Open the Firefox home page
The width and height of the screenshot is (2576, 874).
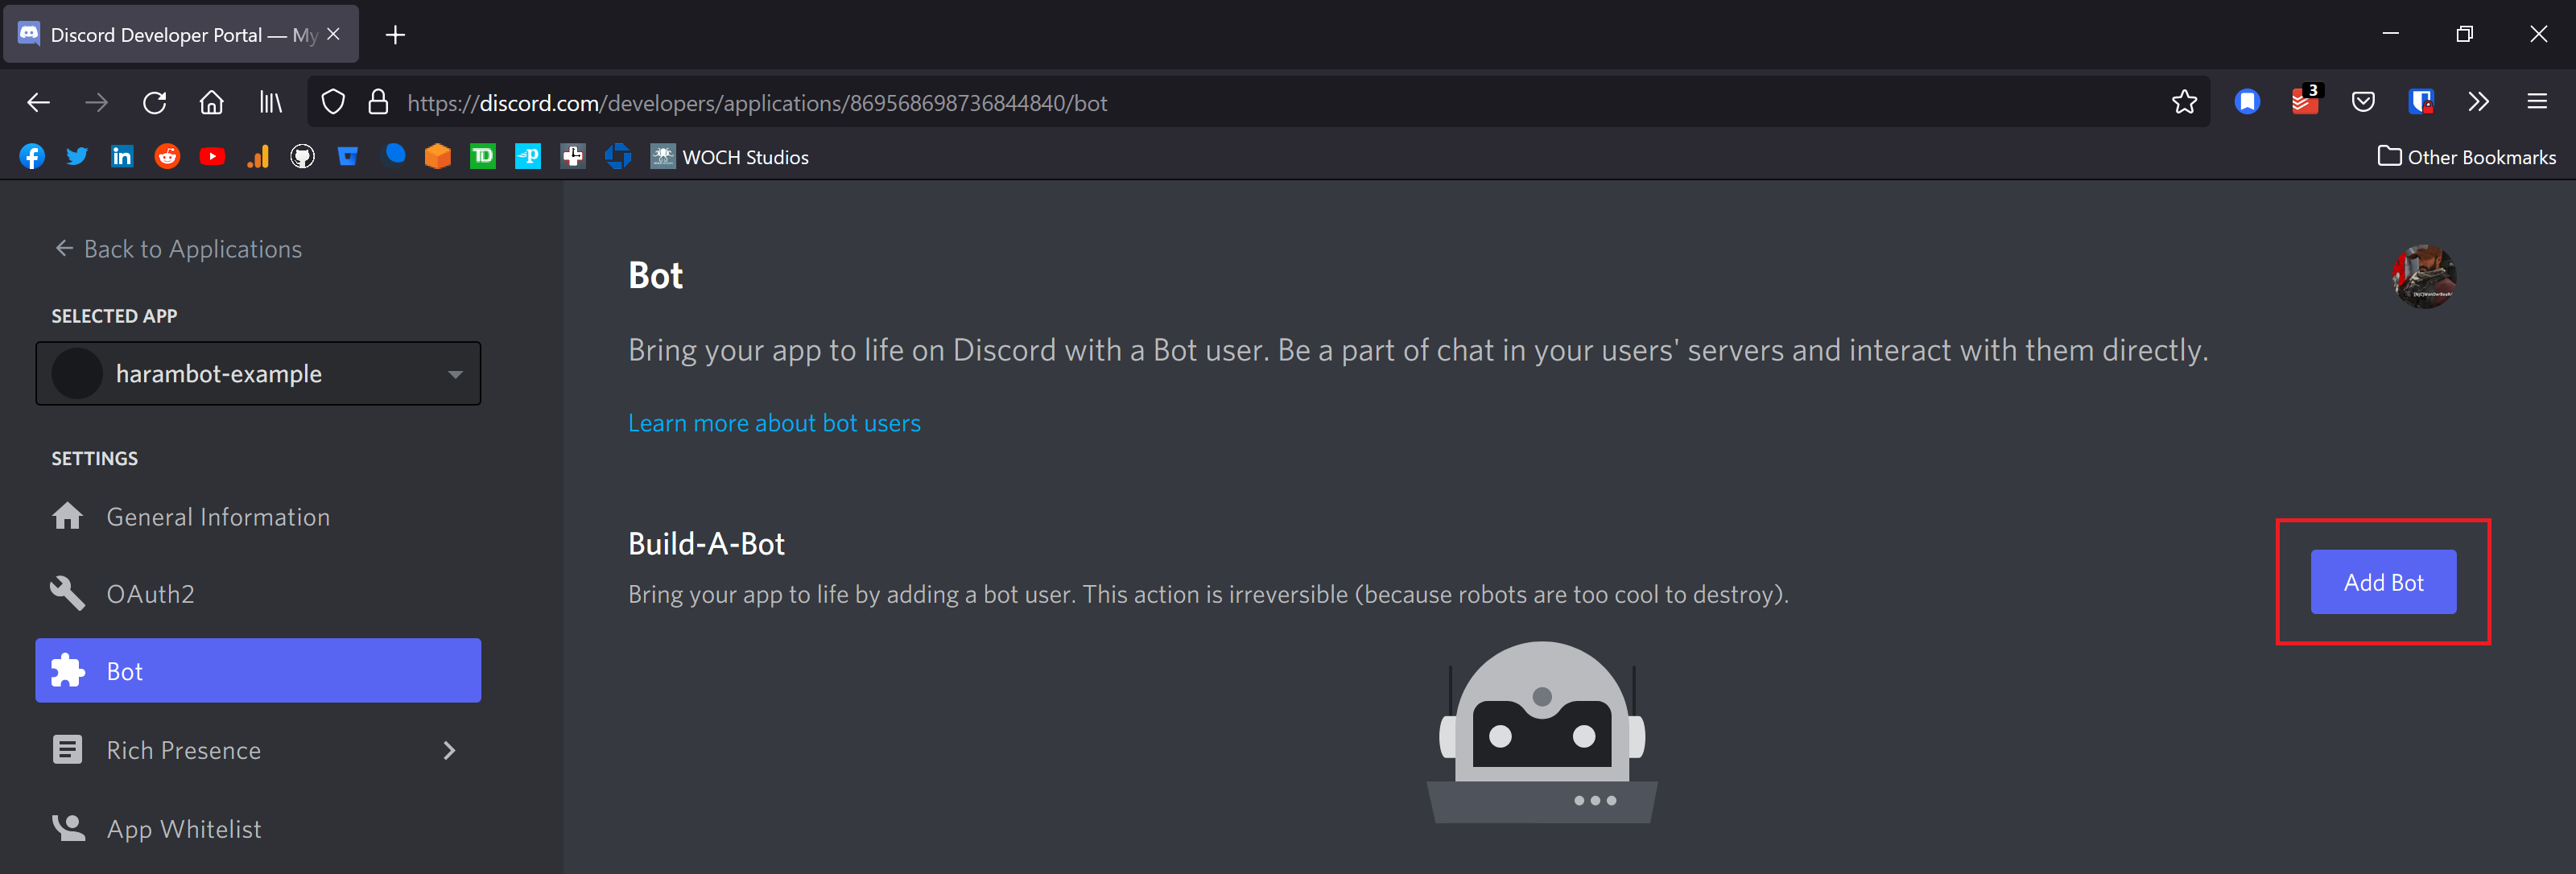(211, 102)
